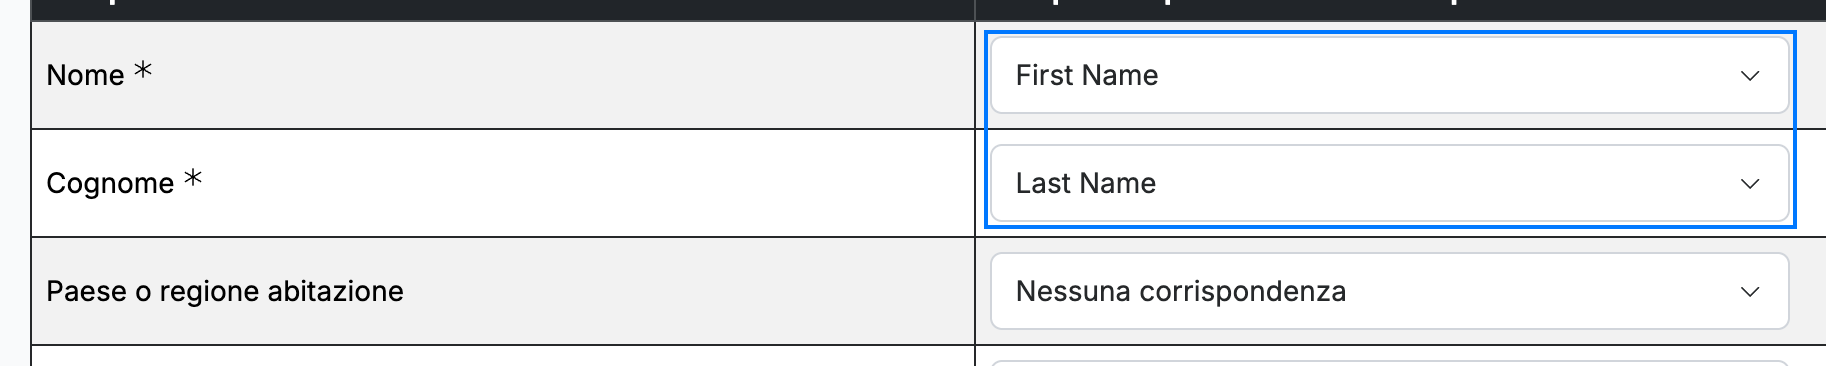Select the Paese o regione abitazione label
This screenshot has width=1826, height=366.
225,291
